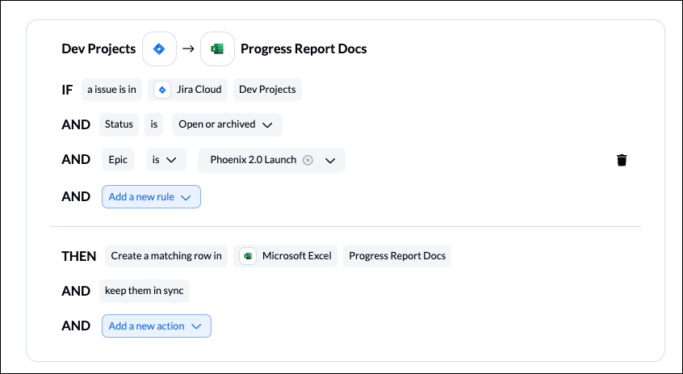Click the 'a issue is in' chip
683x374 pixels.
tap(112, 90)
